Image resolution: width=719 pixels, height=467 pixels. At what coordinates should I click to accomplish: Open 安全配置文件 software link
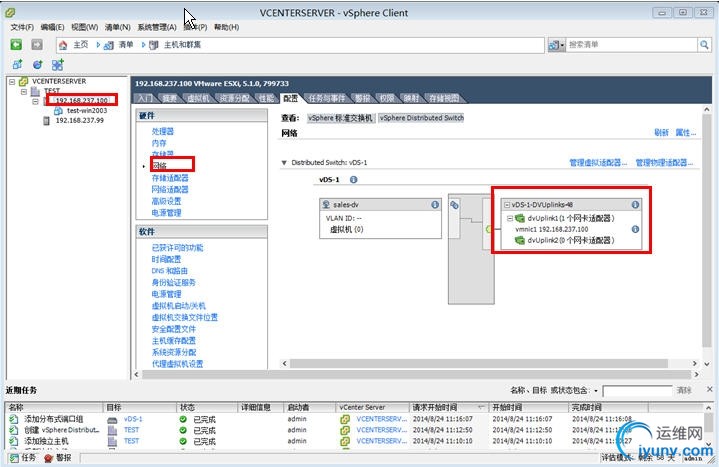tap(173, 329)
